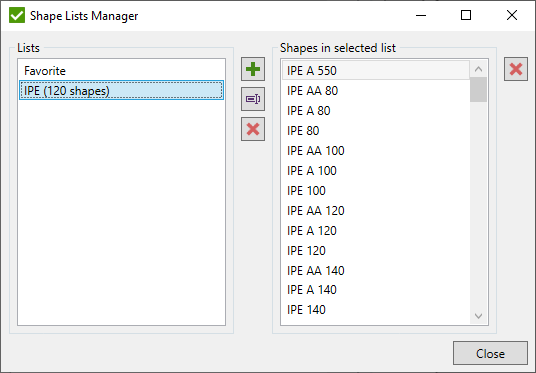This screenshot has height=373, width=536.
Task: Click the green checkmark app icon
Action: [x=17, y=16]
